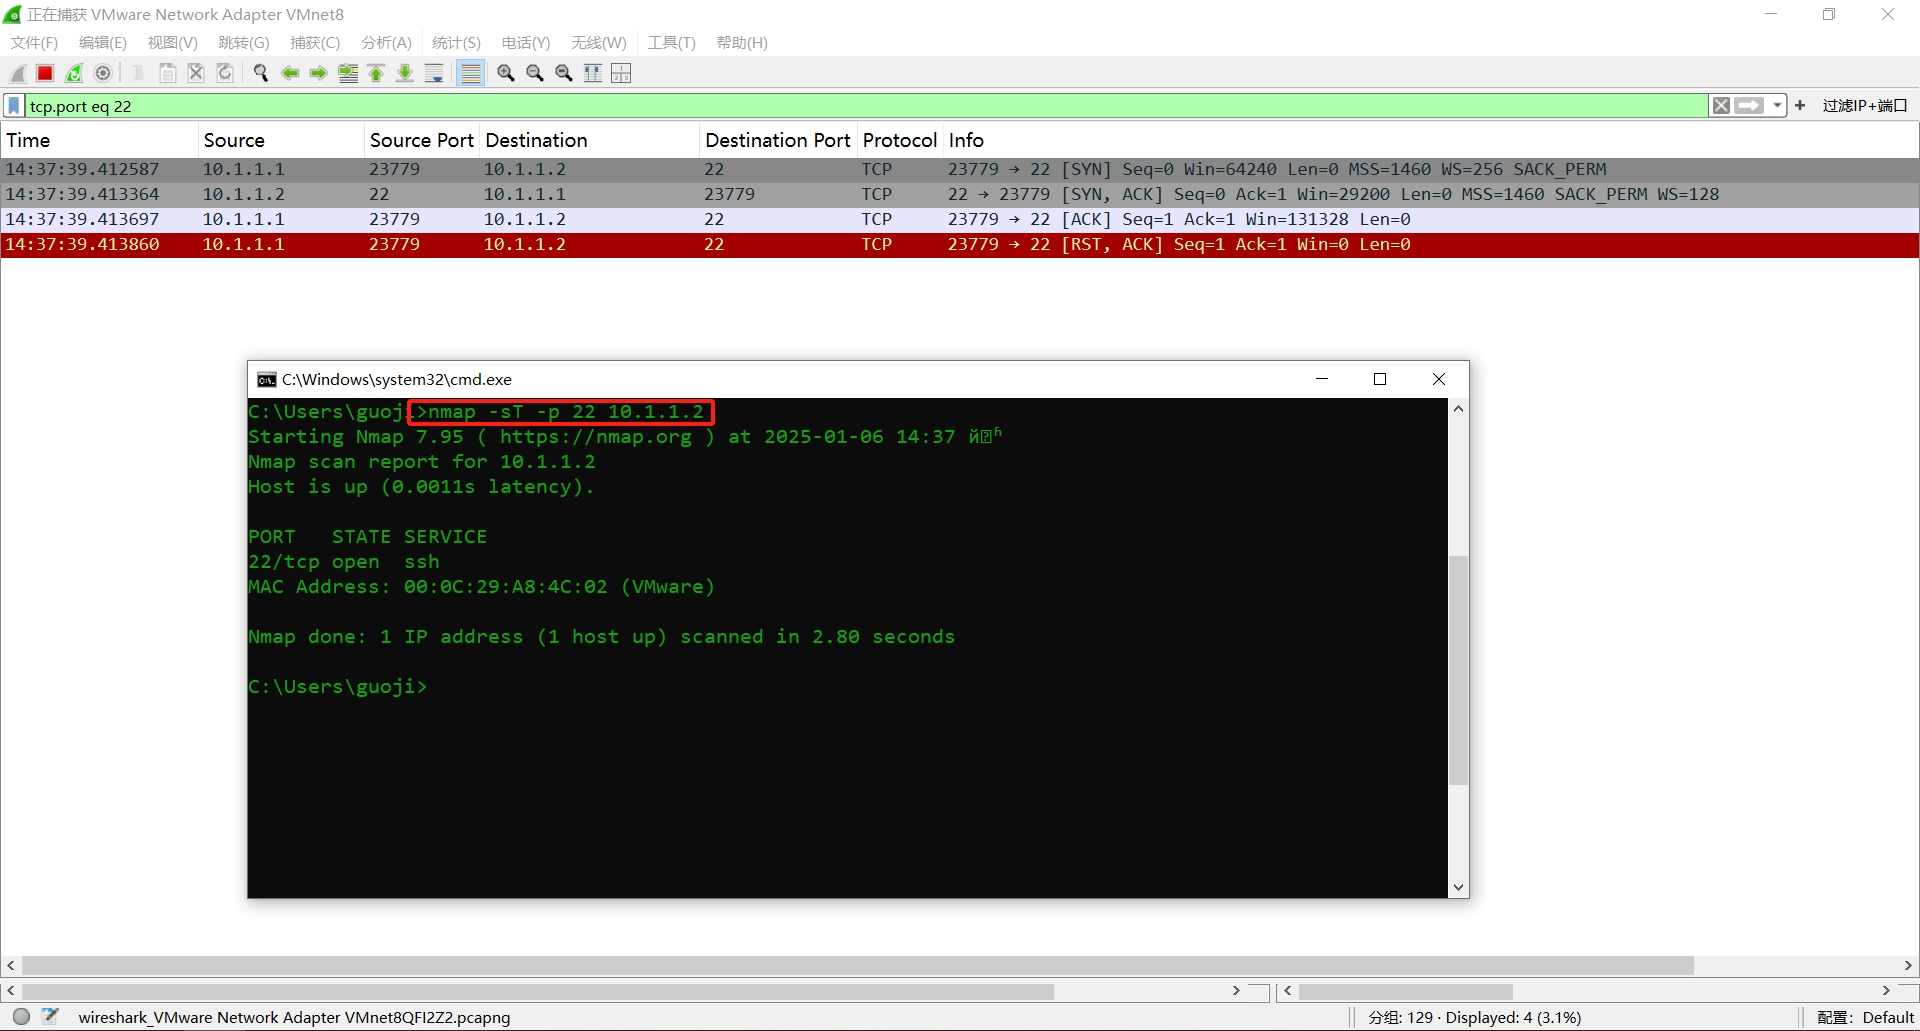
Task: Open capture options gear icon
Action: coord(103,73)
